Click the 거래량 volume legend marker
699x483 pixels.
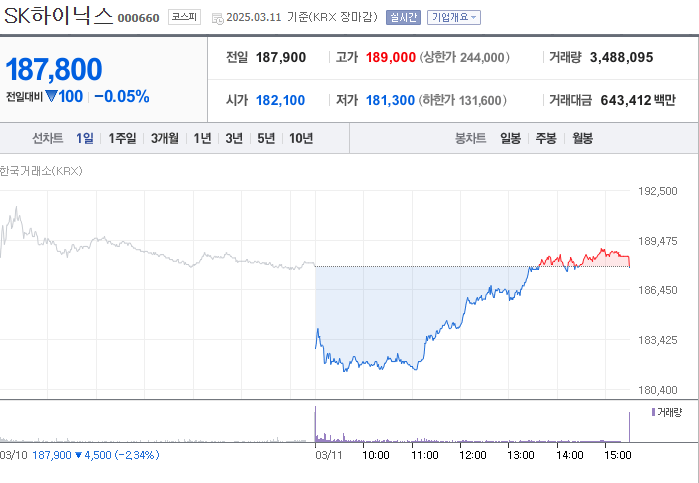click(667, 412)
